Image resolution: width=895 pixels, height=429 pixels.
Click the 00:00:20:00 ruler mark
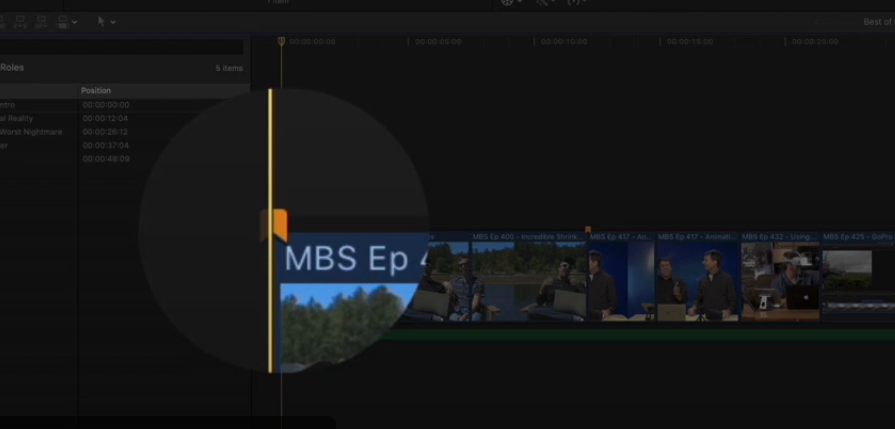[x=815, y=42]
